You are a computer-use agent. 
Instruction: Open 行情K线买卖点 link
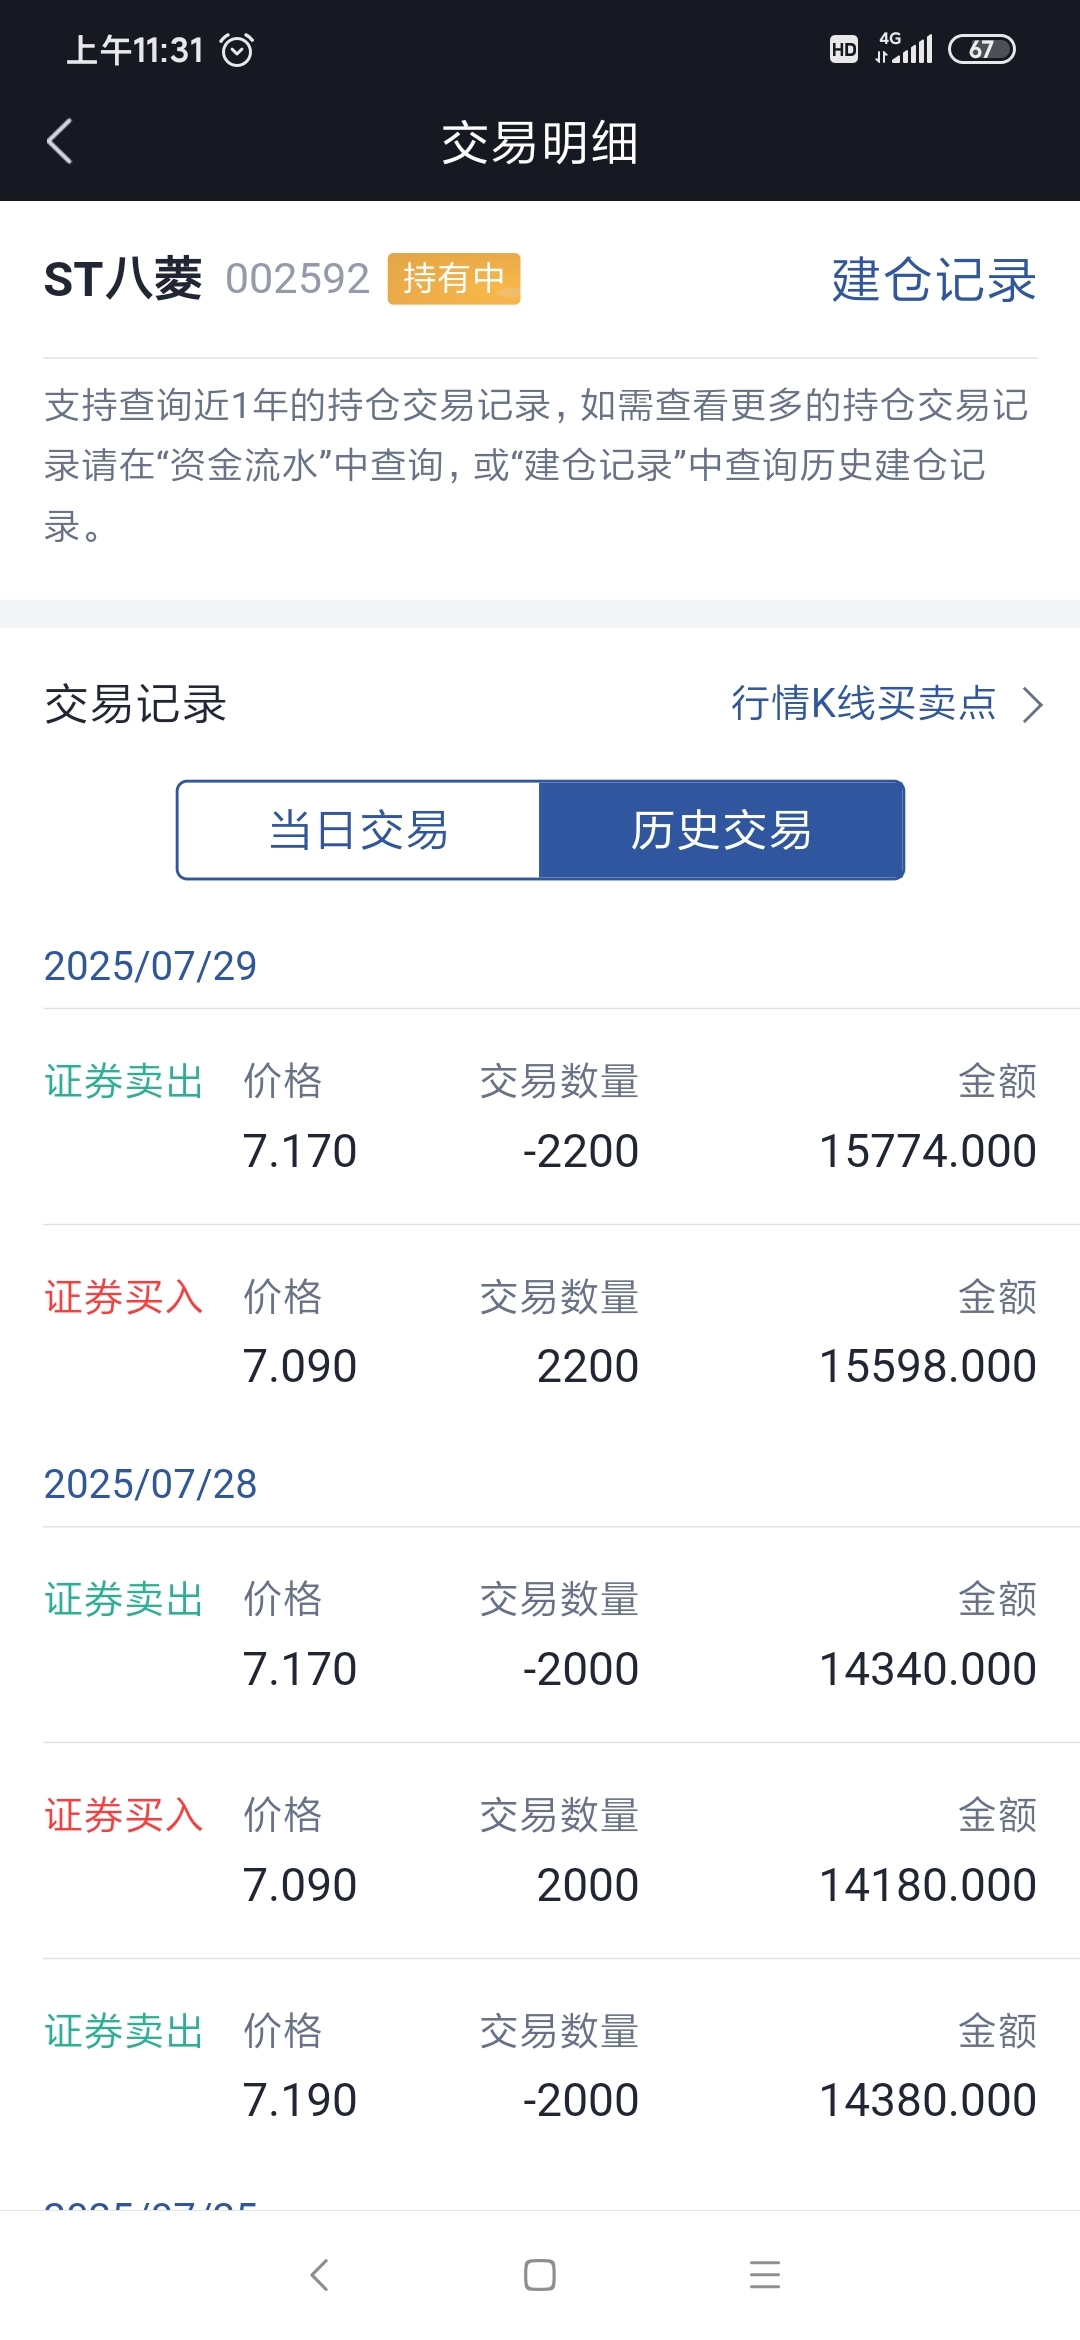pos(864,703)
